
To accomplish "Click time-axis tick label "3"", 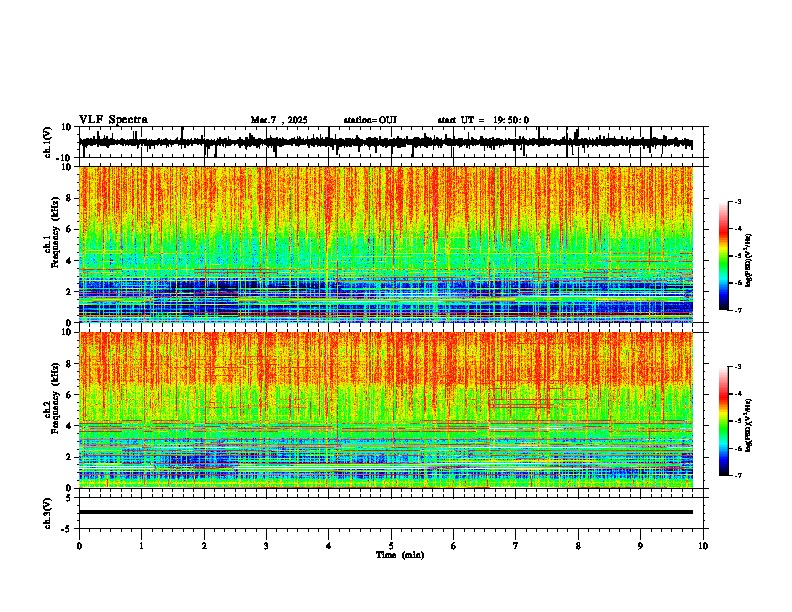I will pyautogui.click(x=266, y=546).
